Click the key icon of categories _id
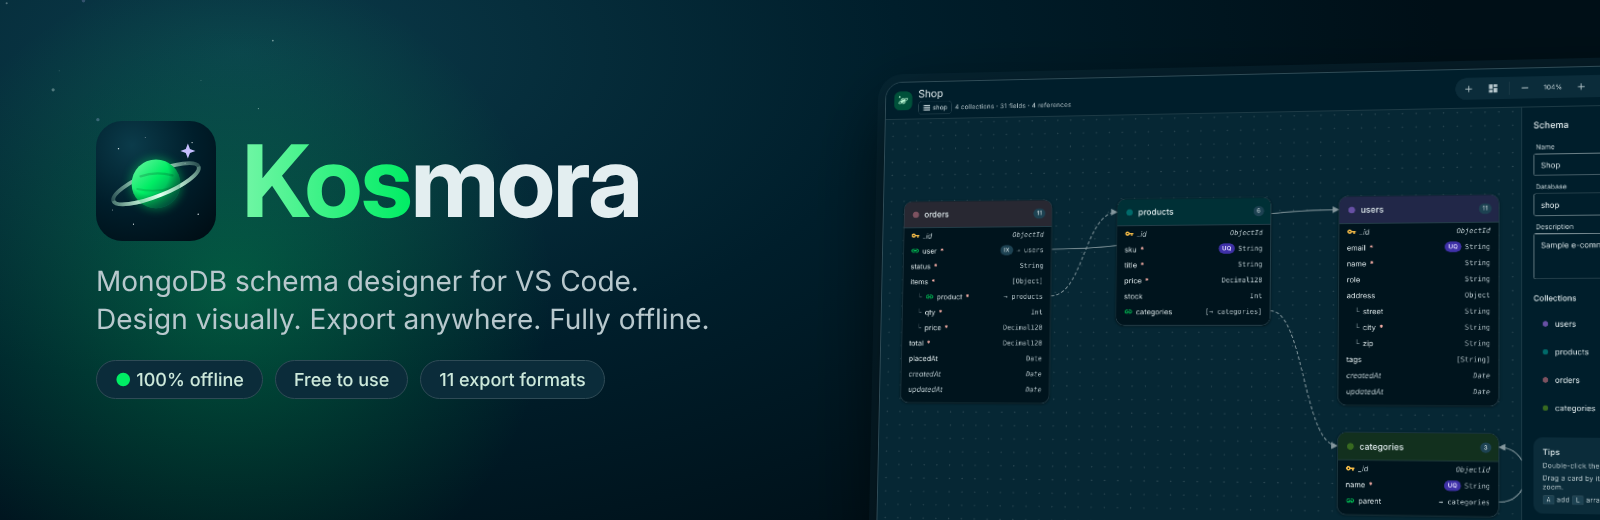The height and width of the screenshot is (520, 1600). pyautogui.click(x=1350, y=468)
